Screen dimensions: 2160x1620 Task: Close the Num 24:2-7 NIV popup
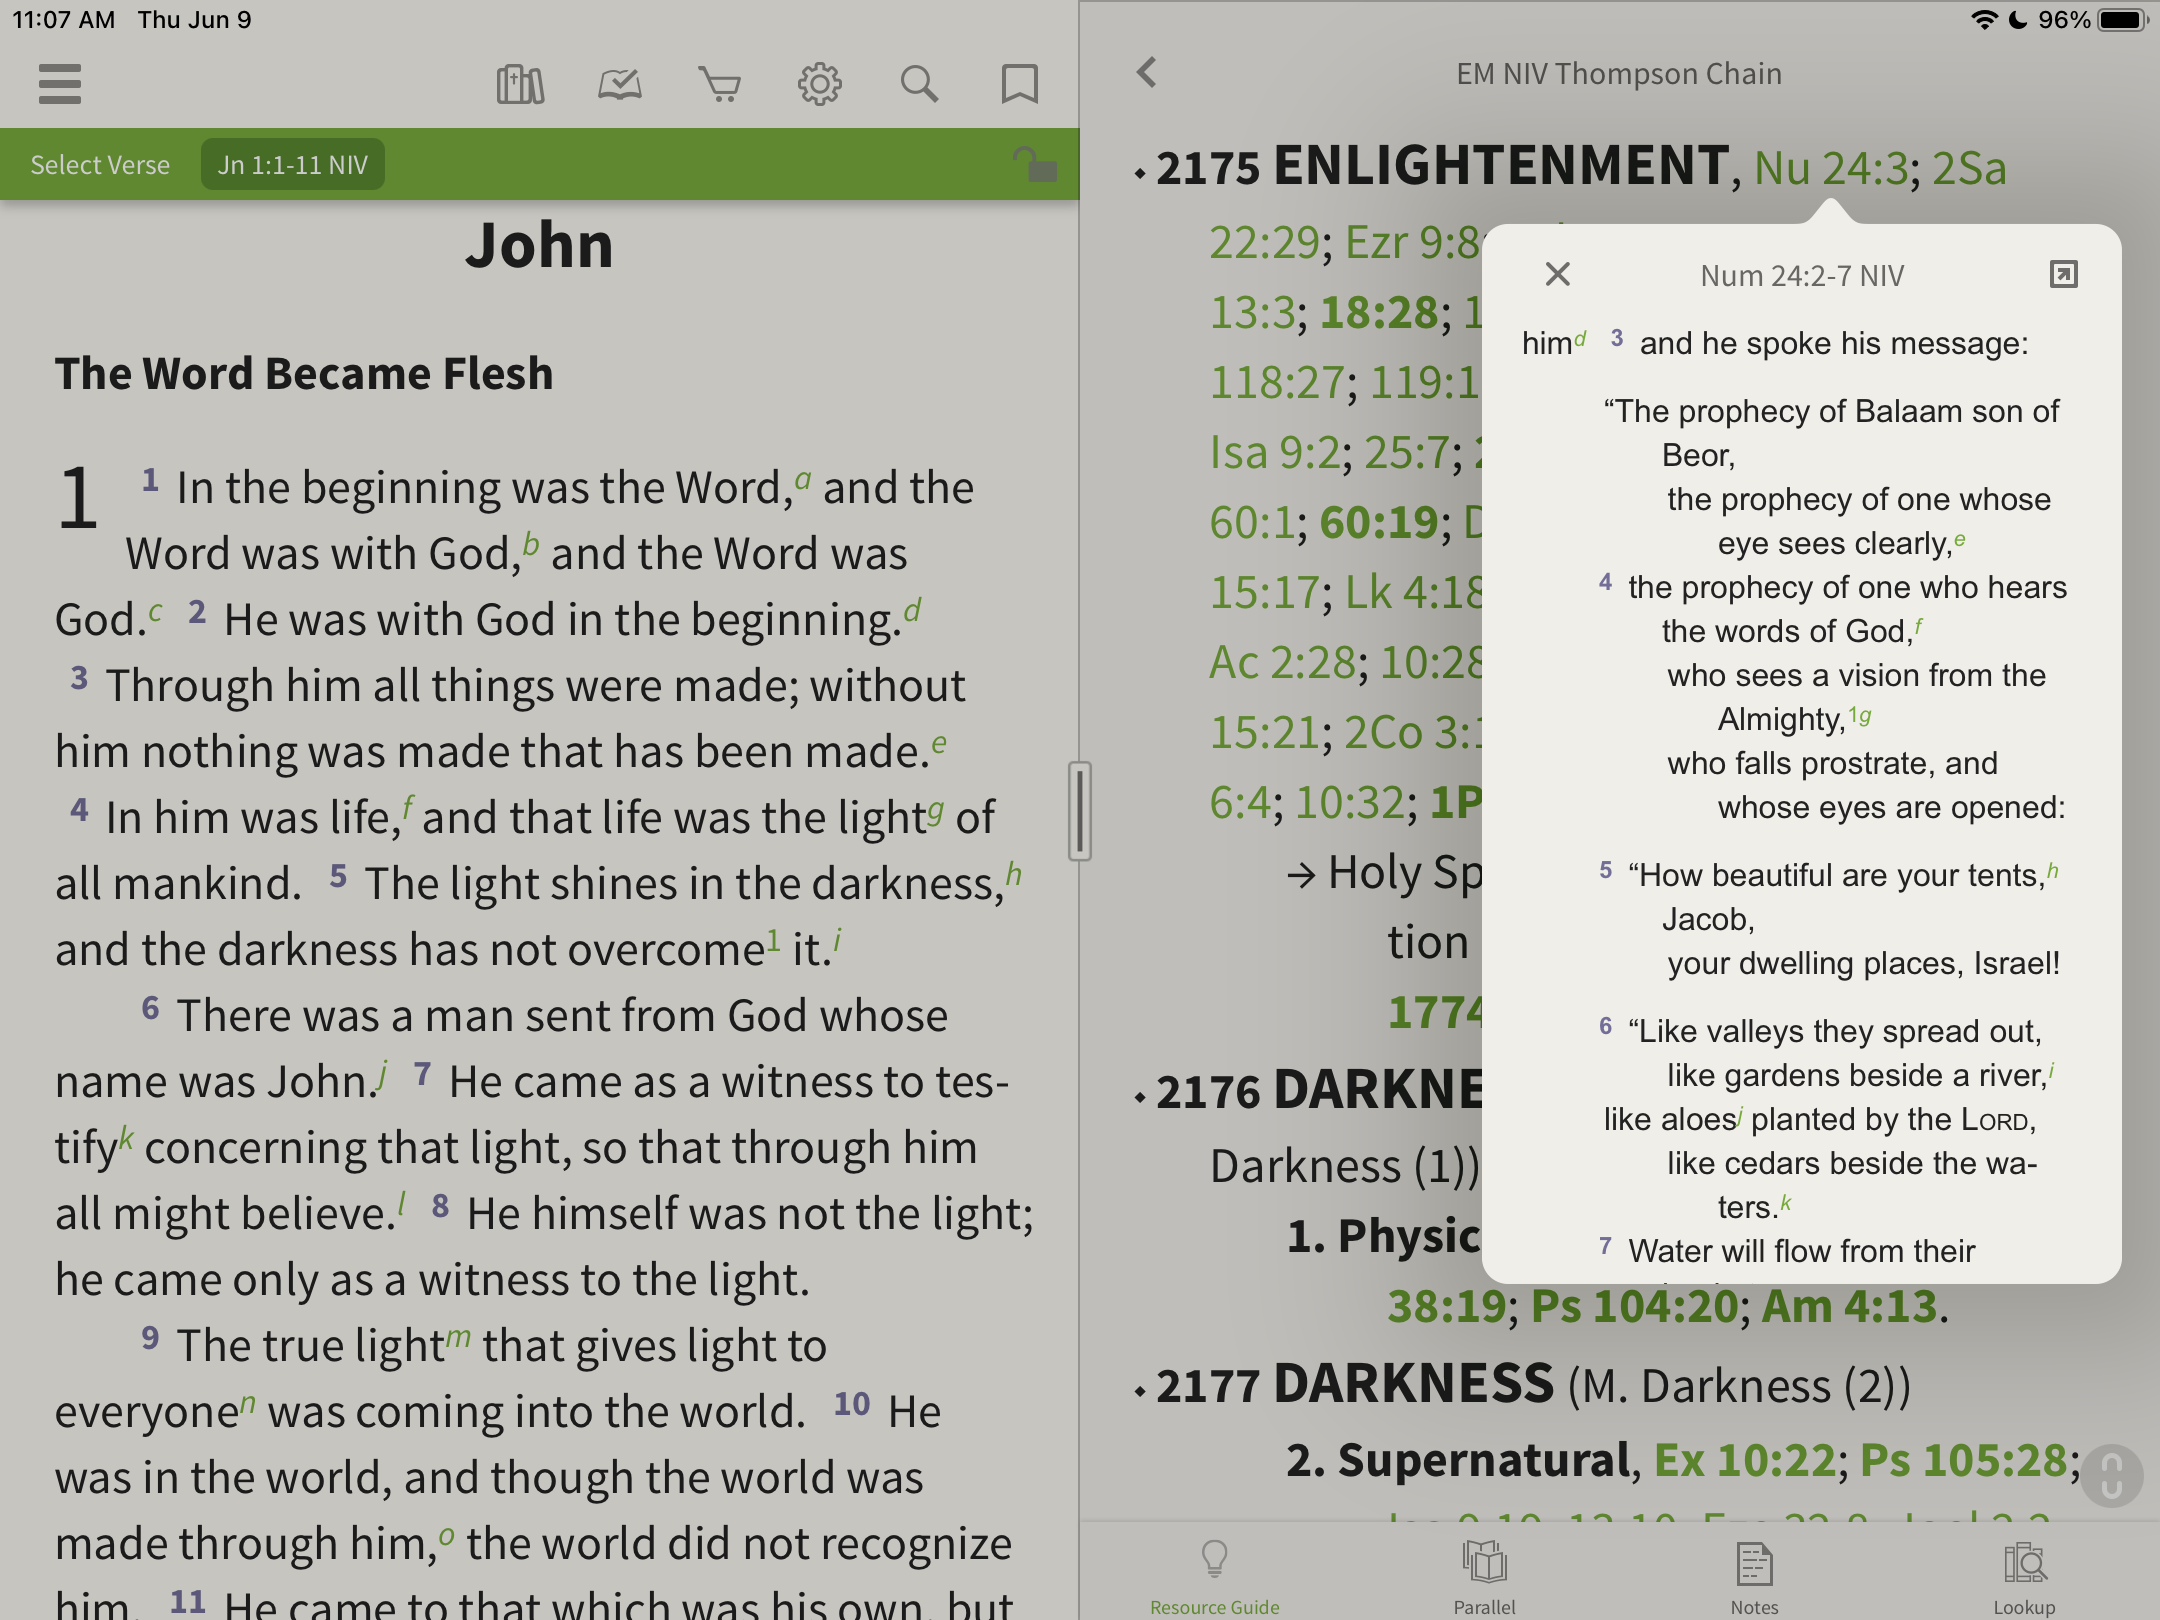[x=1557, y=274]
